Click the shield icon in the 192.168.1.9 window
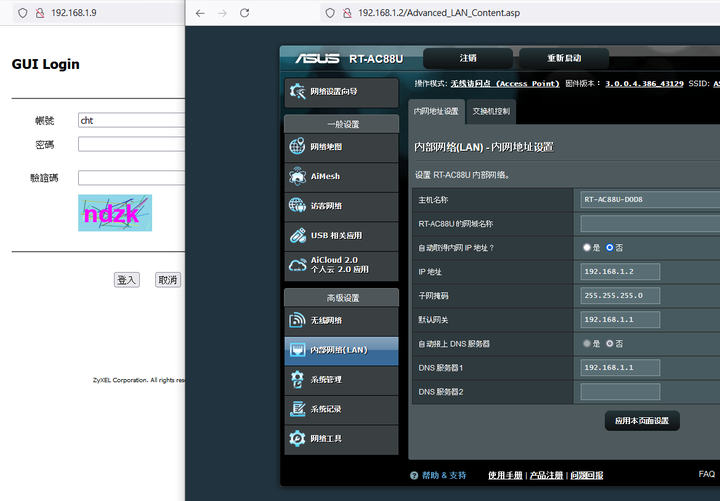The image size is (720, 501). click(22, 13)
